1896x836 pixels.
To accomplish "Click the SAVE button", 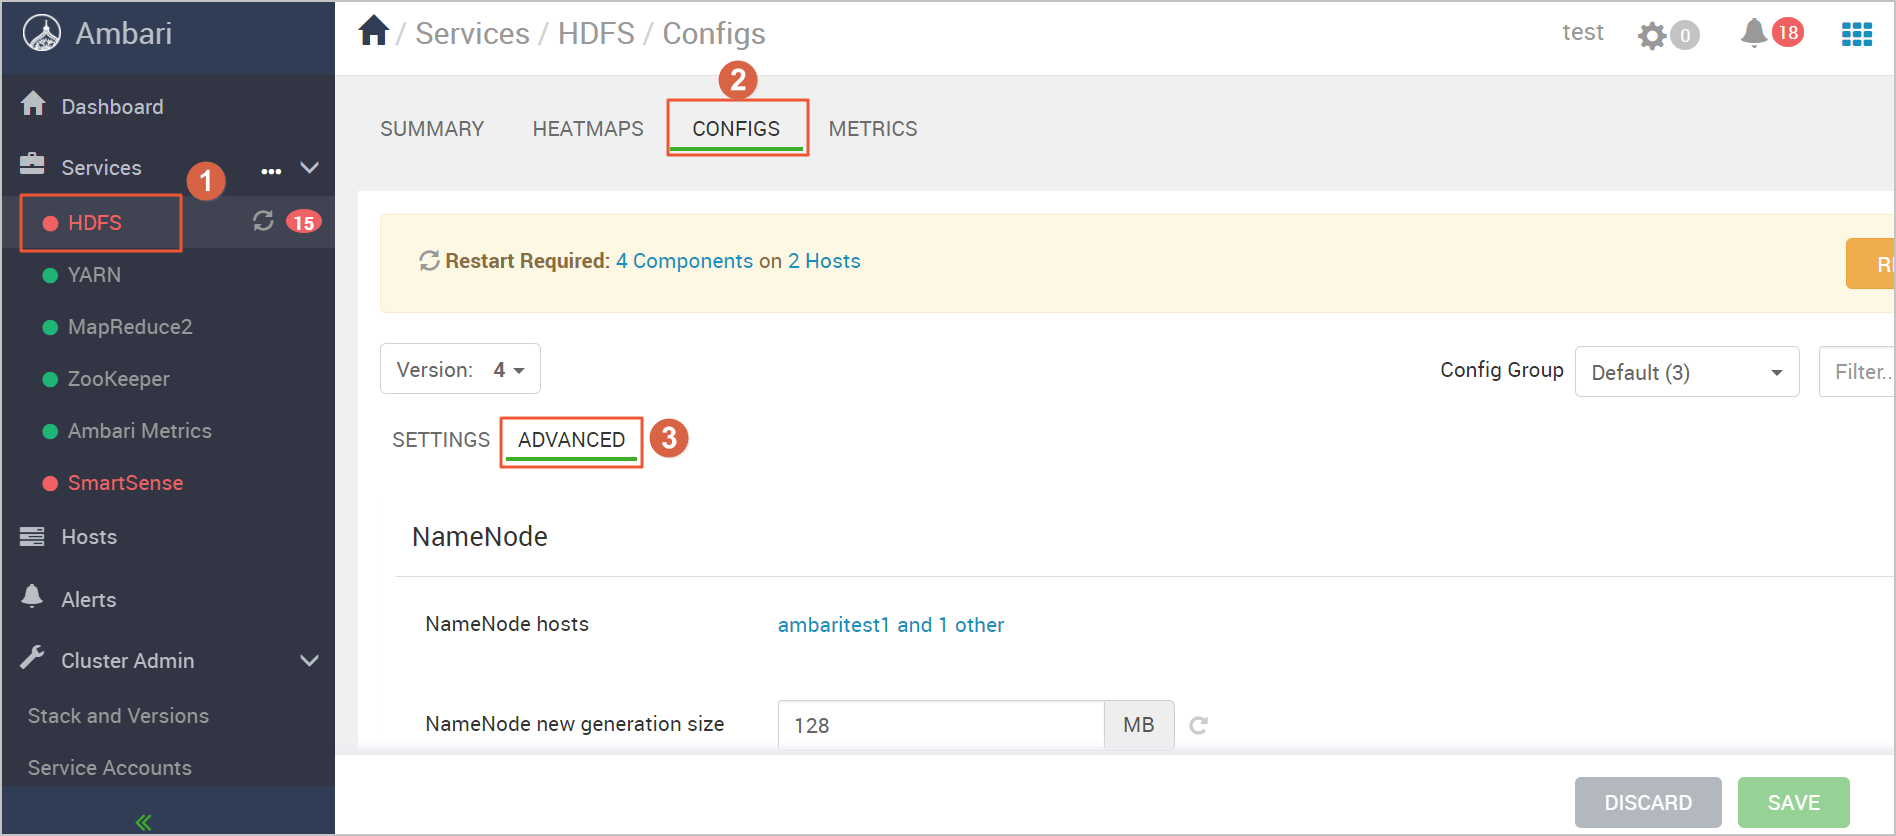I will 1794,802.
